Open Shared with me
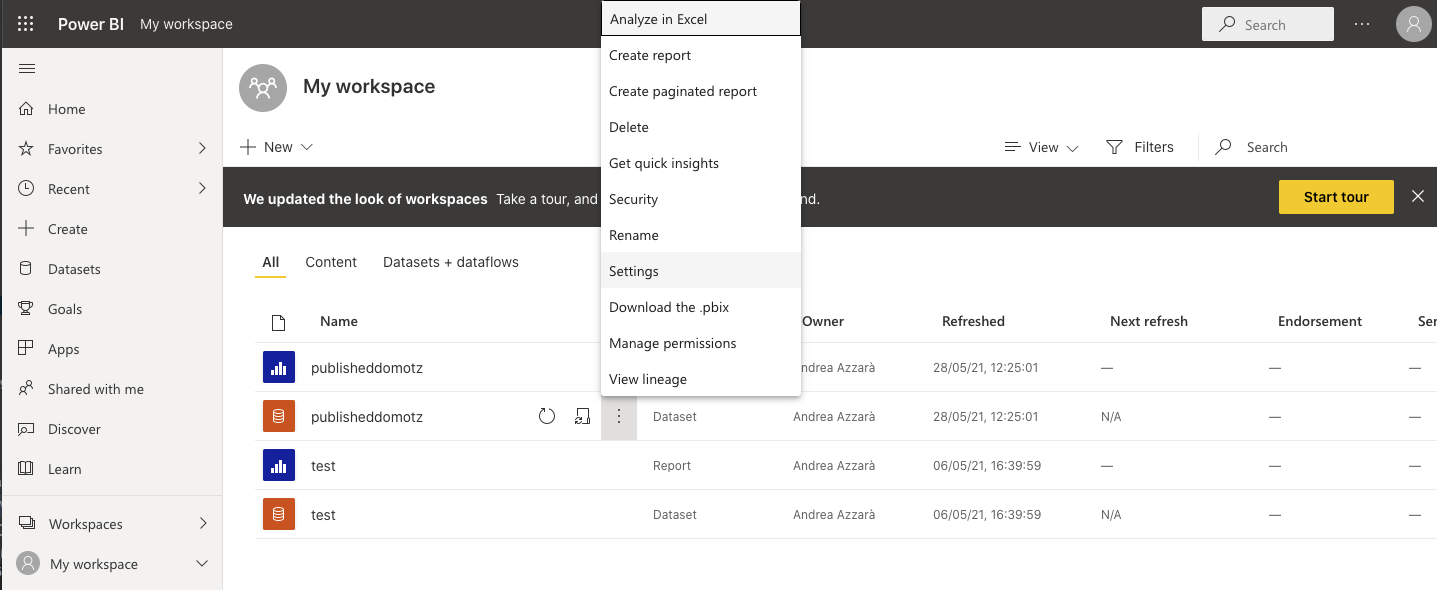 coord(111,389)
